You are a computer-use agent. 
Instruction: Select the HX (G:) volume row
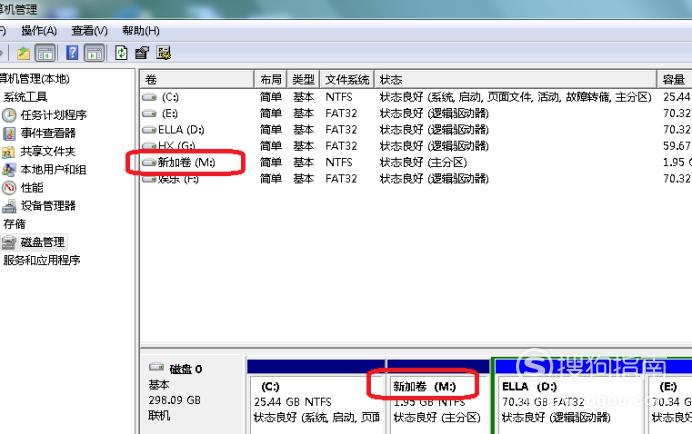[x=416, y=146]
